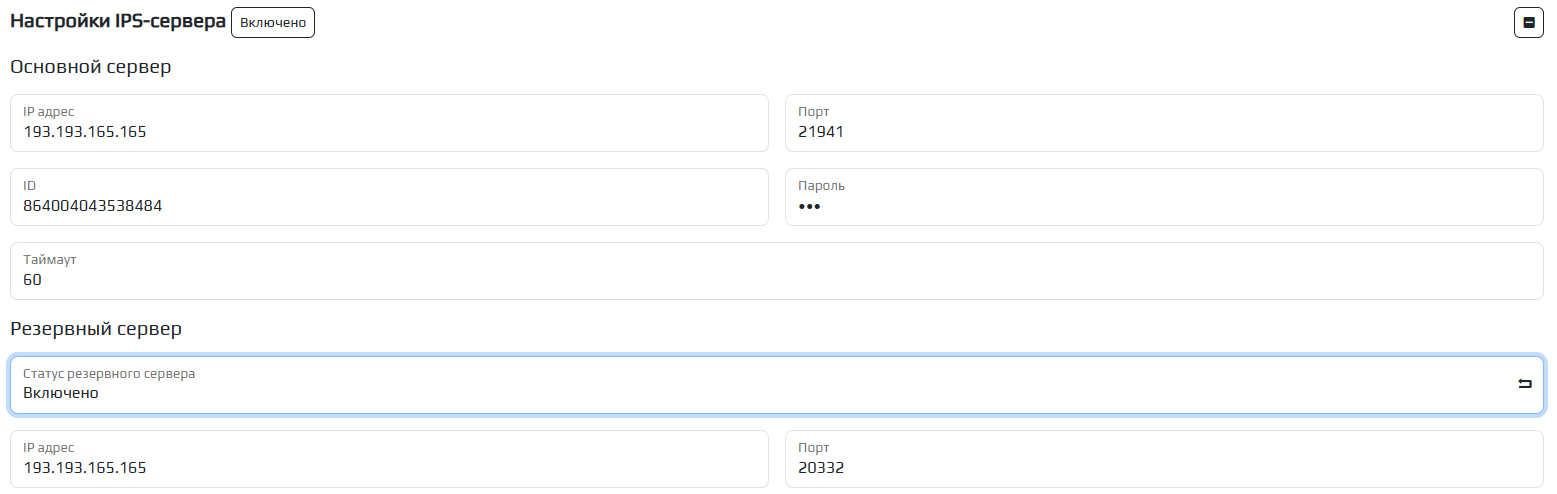Click the Включено value in reserve status
This screenshot has height=494, width=1557.
click(61, 393)
